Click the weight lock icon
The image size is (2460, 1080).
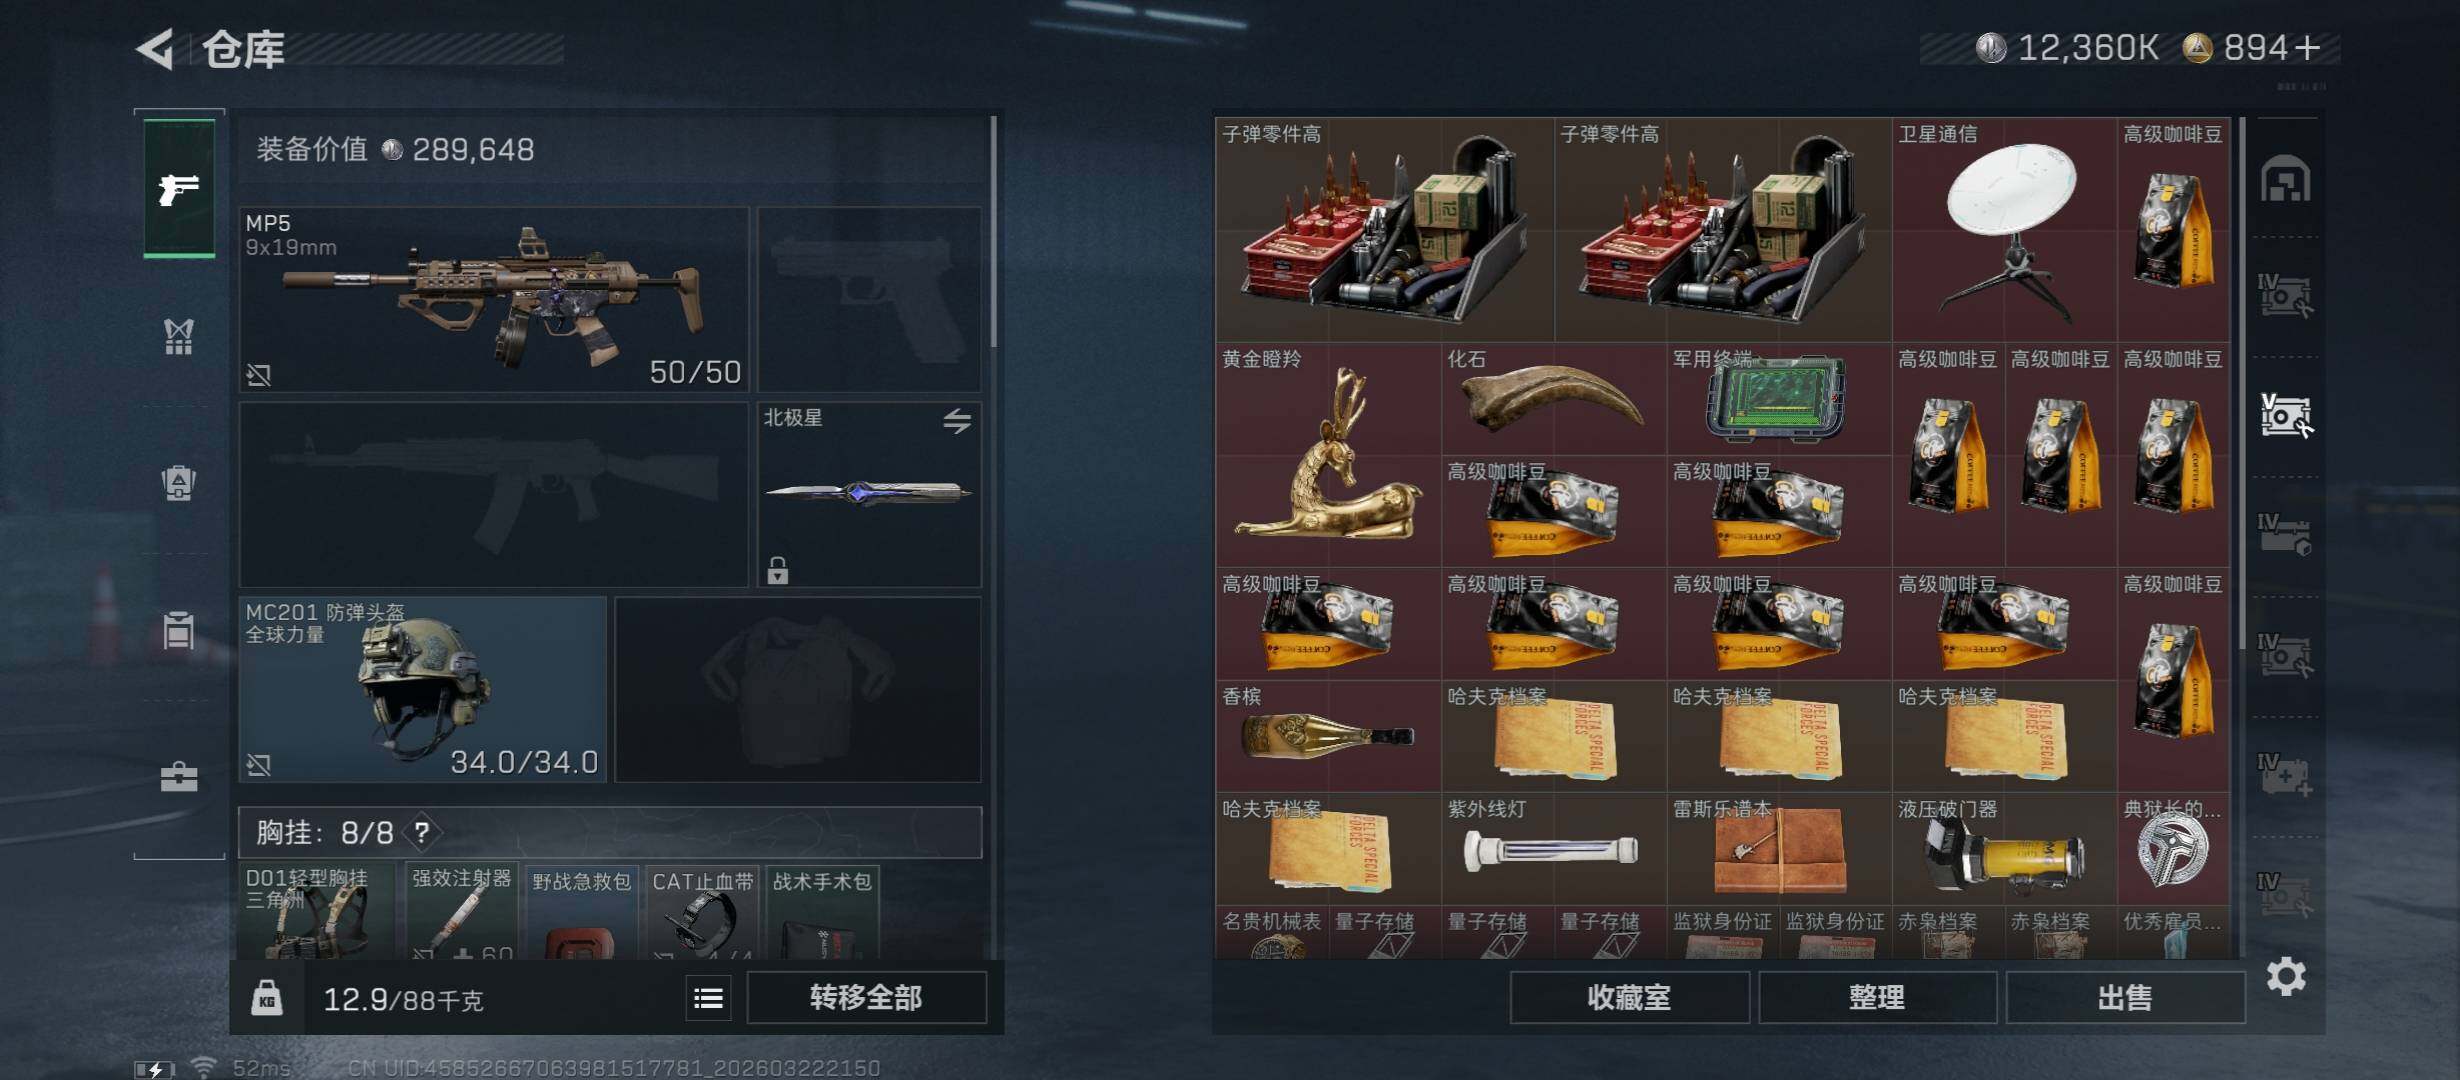[266, 998]
